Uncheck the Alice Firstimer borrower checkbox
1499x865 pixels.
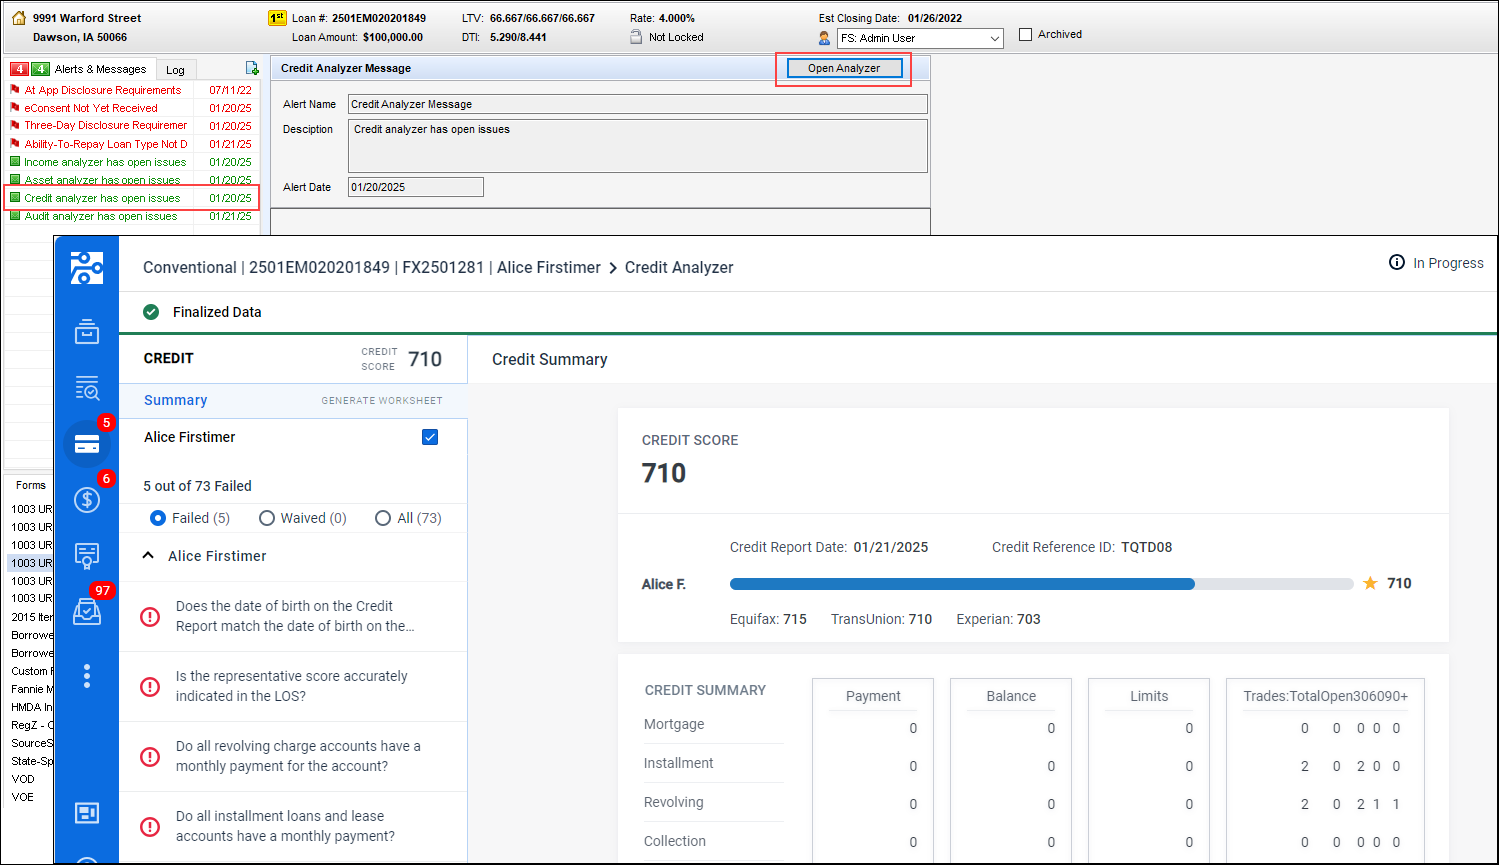point(430,437)
